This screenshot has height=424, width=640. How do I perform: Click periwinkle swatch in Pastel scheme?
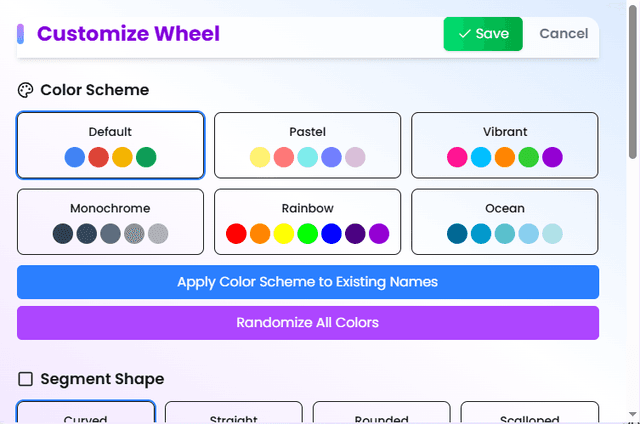pyautogui.click(x=331, y=157)
